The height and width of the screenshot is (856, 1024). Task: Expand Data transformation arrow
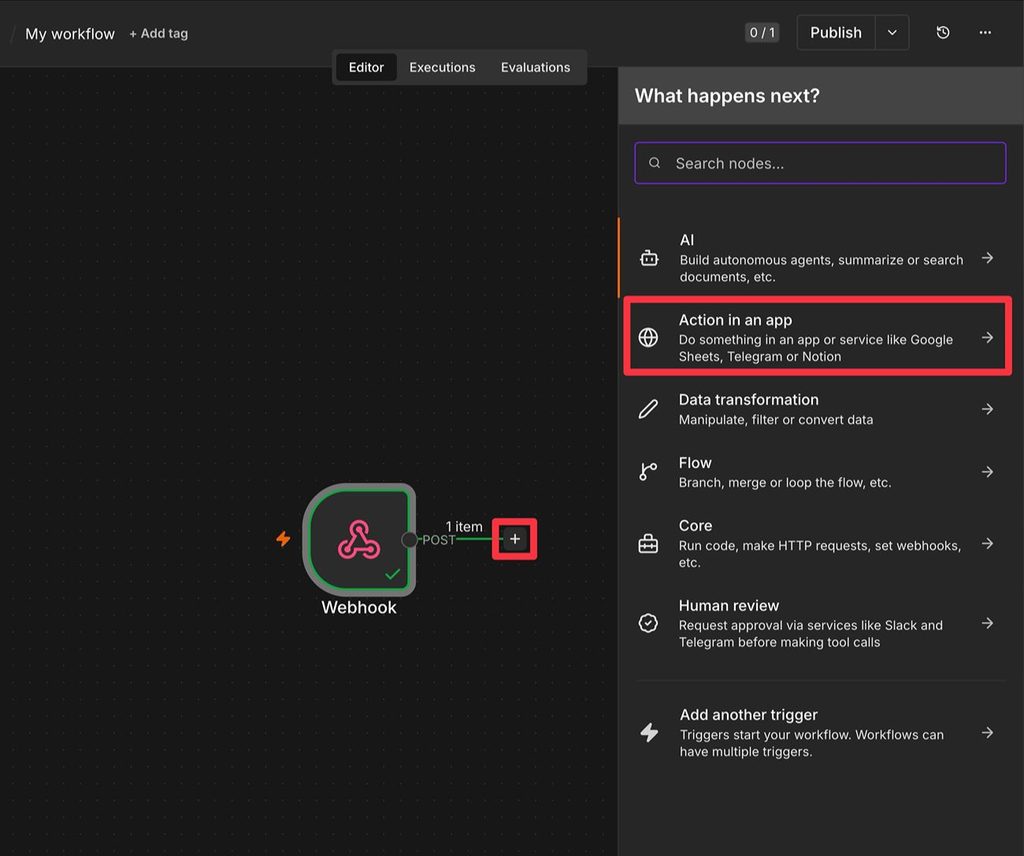[987, 409]
